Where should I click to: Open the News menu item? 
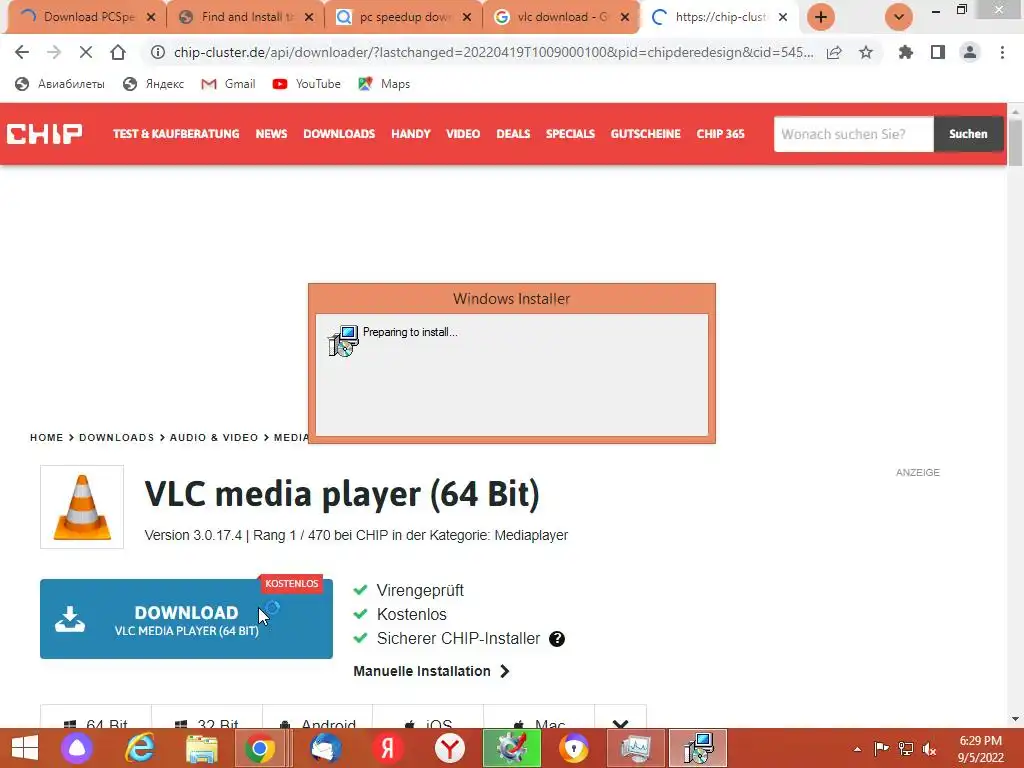pyautogui.click(x=271, y=134)
